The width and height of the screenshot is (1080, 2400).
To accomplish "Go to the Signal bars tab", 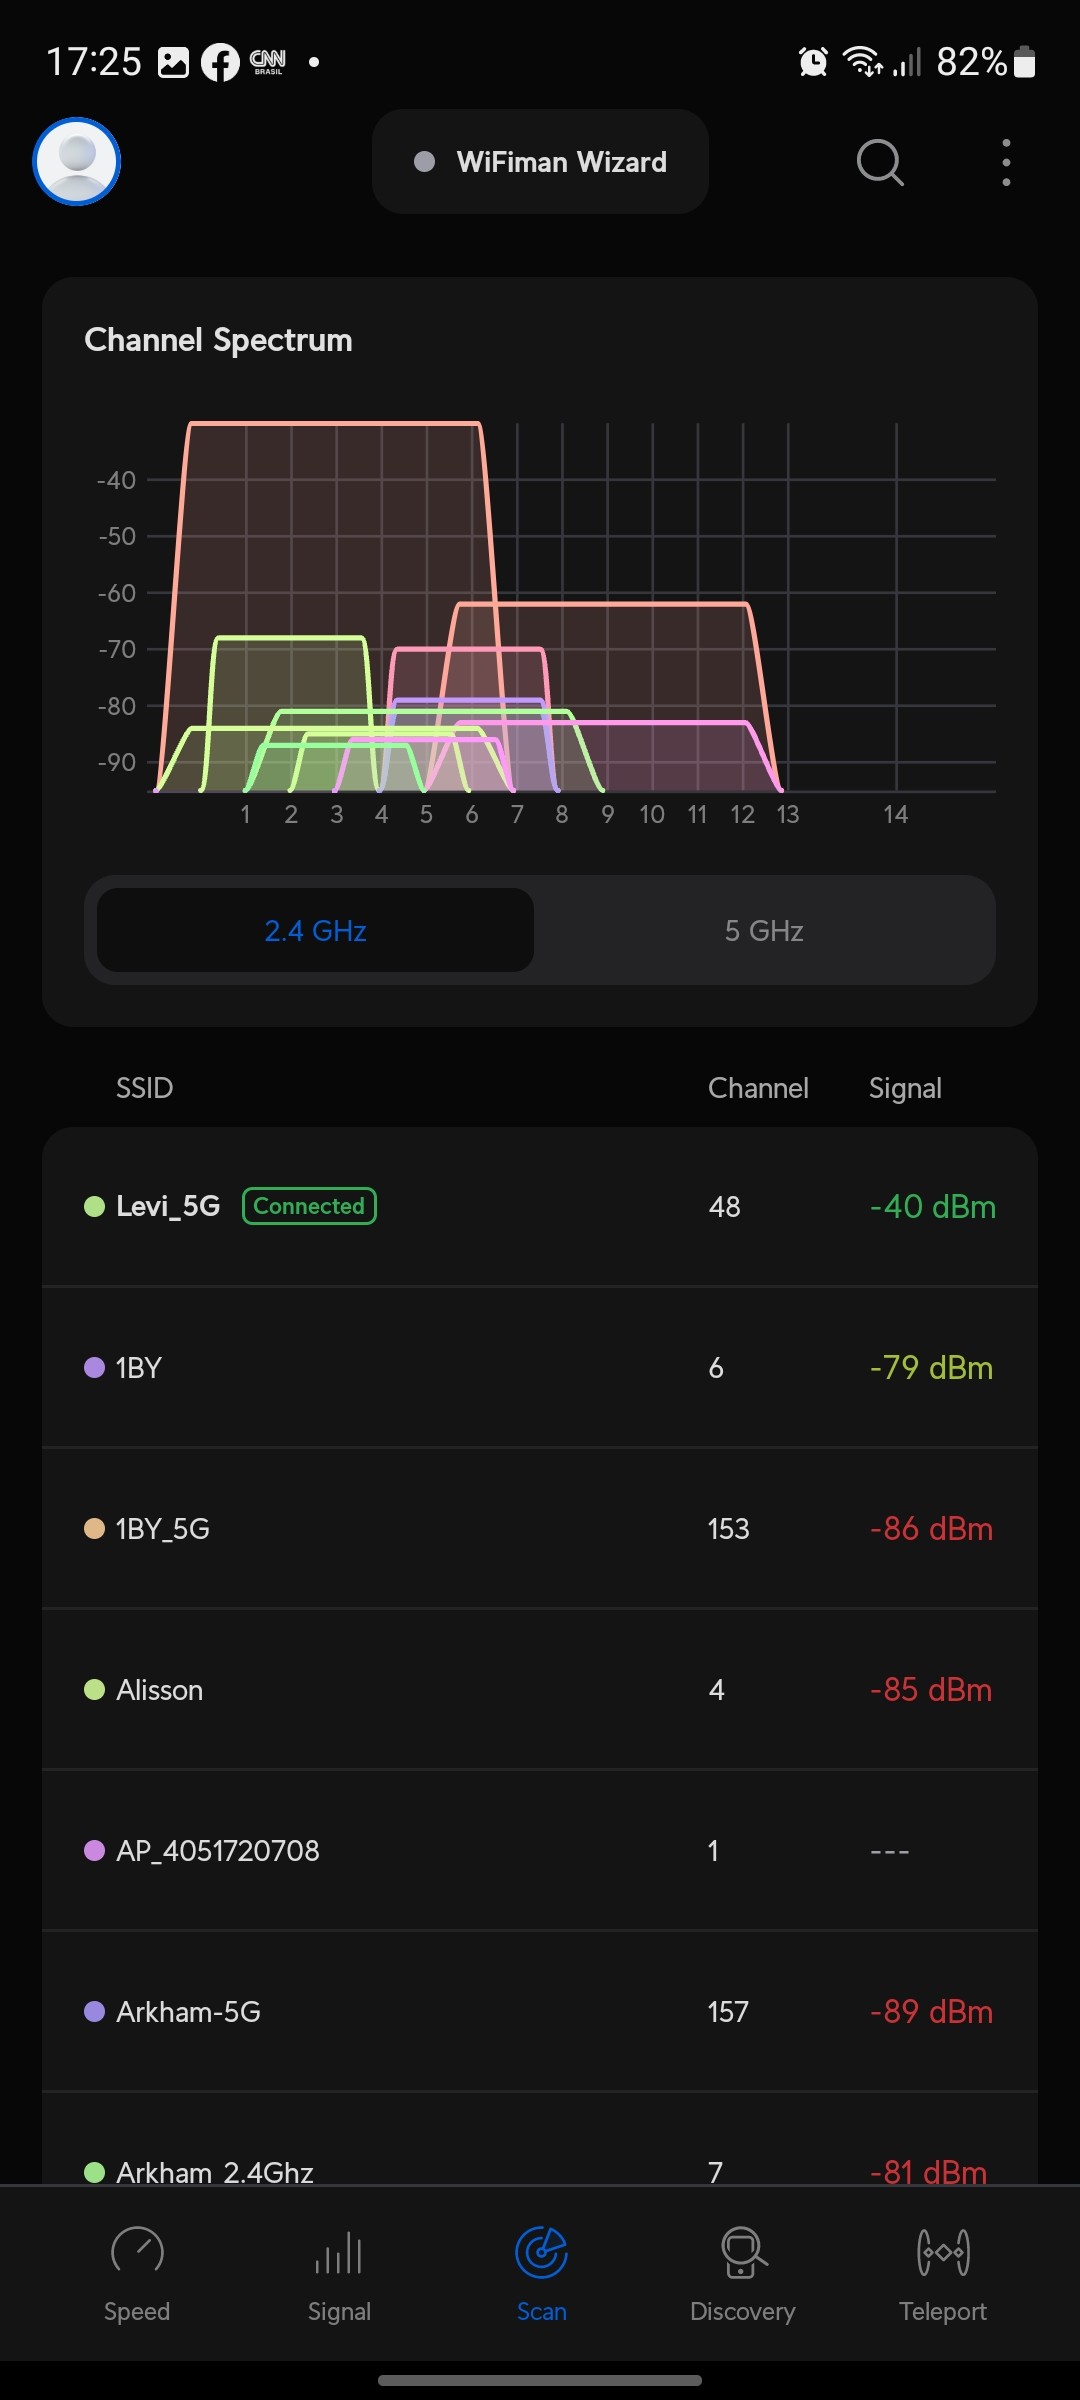I will [339, 2254].
